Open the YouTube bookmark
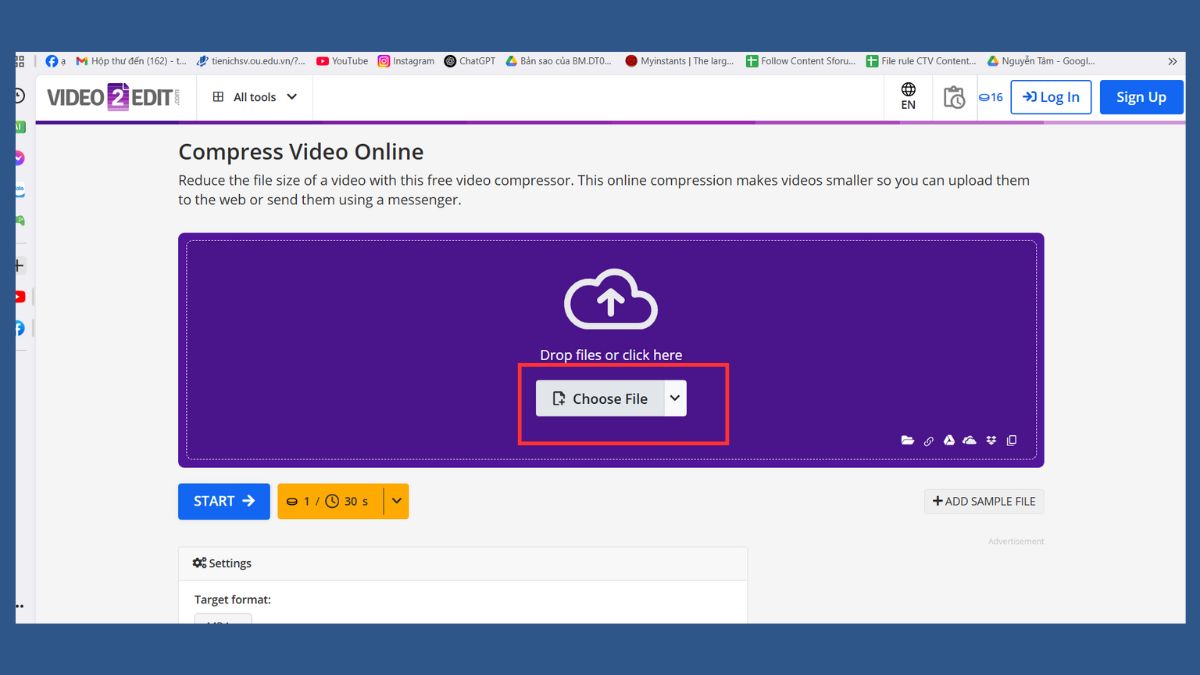 coord(342,61)
